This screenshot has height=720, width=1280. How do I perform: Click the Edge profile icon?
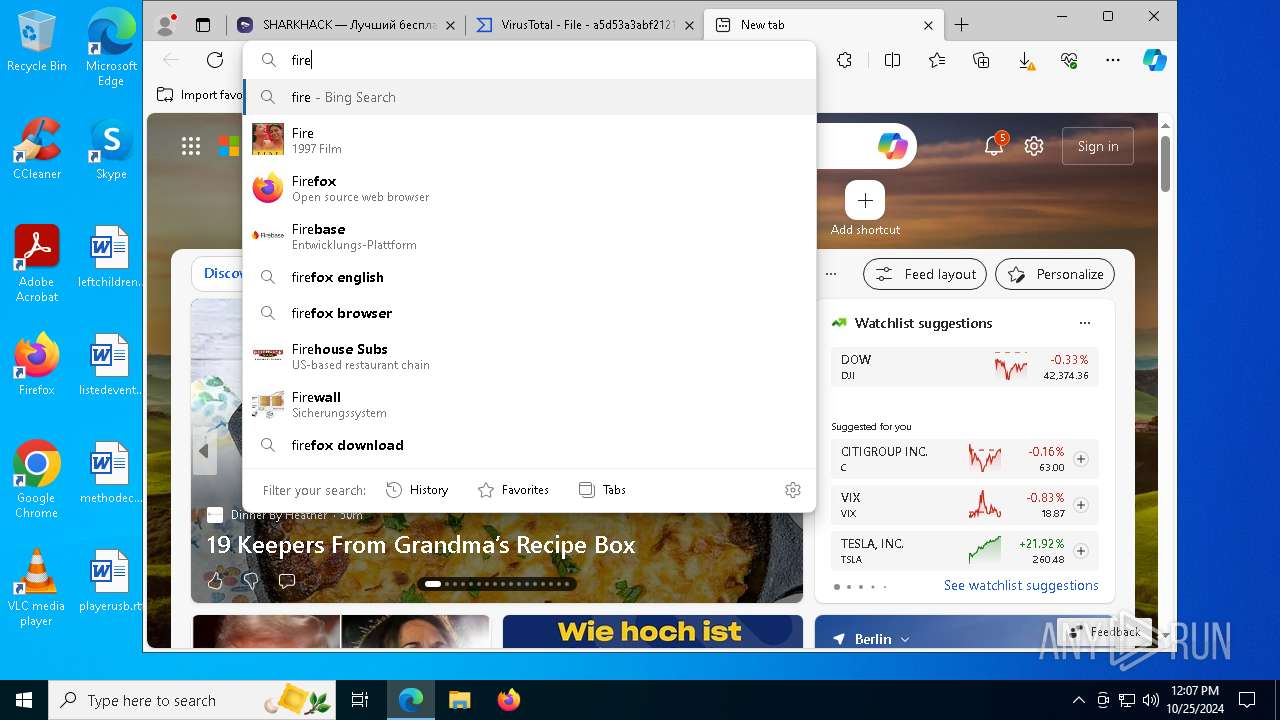click(x=167, y=24)
